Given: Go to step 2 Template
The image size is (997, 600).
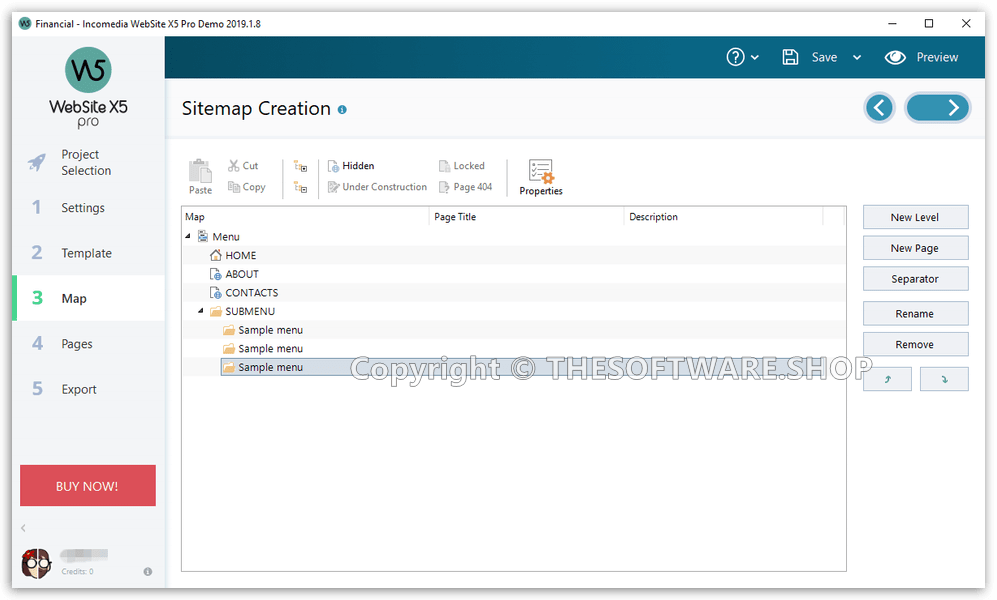Looking at the screenshot, I should point(88,253).
